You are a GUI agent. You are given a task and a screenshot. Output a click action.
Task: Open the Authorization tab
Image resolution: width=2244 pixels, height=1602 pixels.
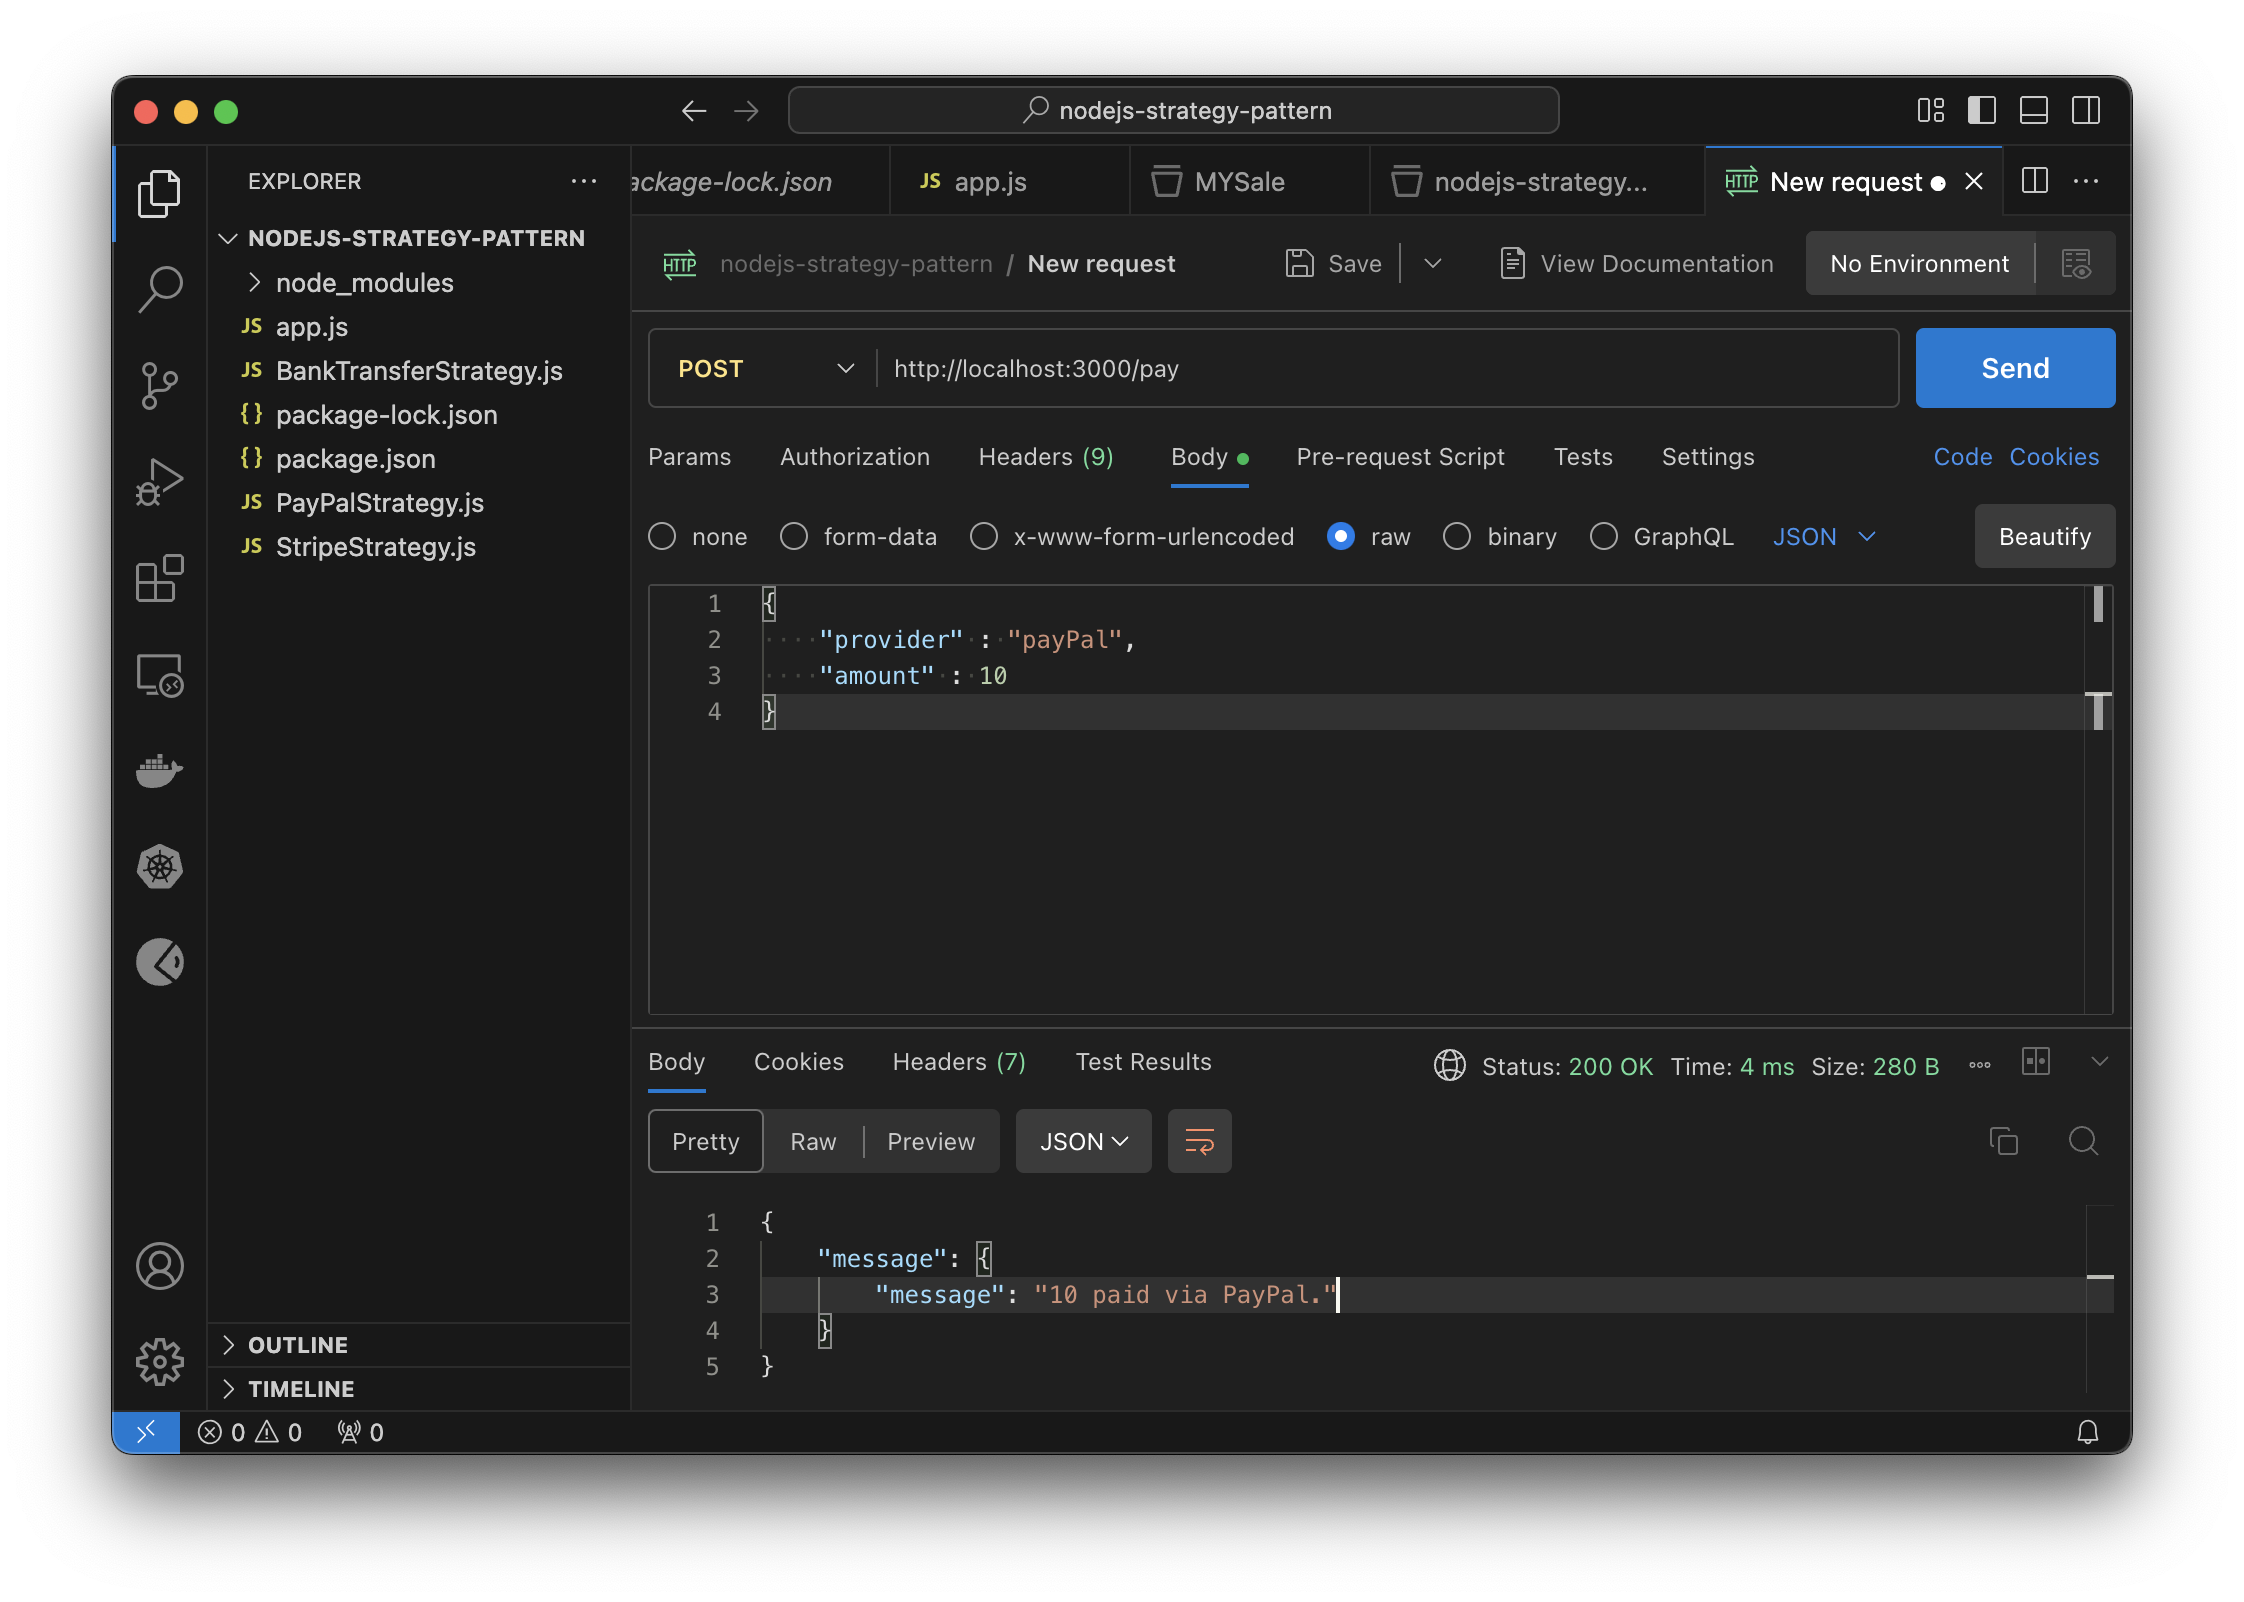pos(855,457)
